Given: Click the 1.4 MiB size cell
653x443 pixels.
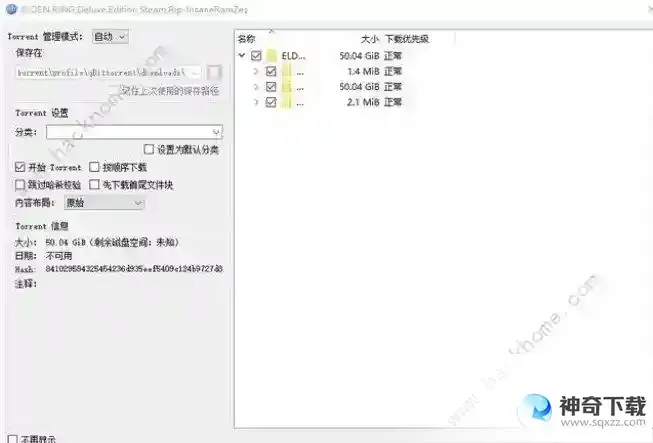Looking at the screenshot, I should coord(364,71).
